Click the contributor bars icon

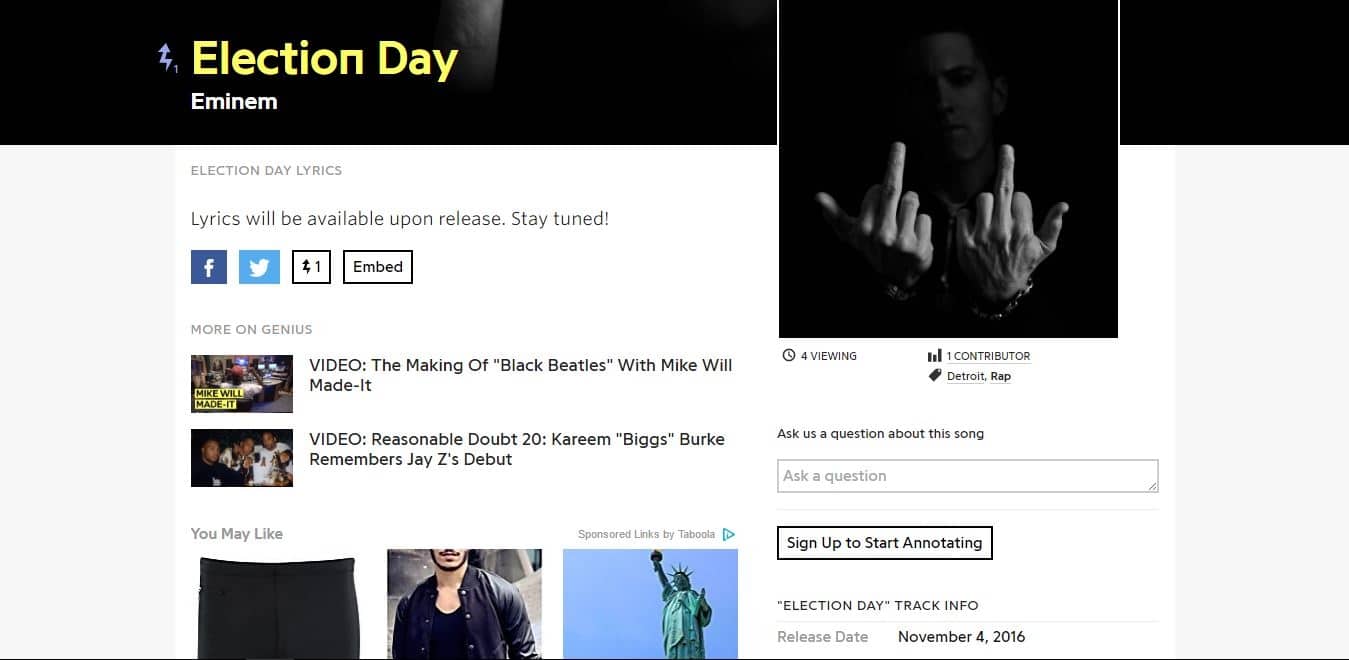click(x=934, y=356)
